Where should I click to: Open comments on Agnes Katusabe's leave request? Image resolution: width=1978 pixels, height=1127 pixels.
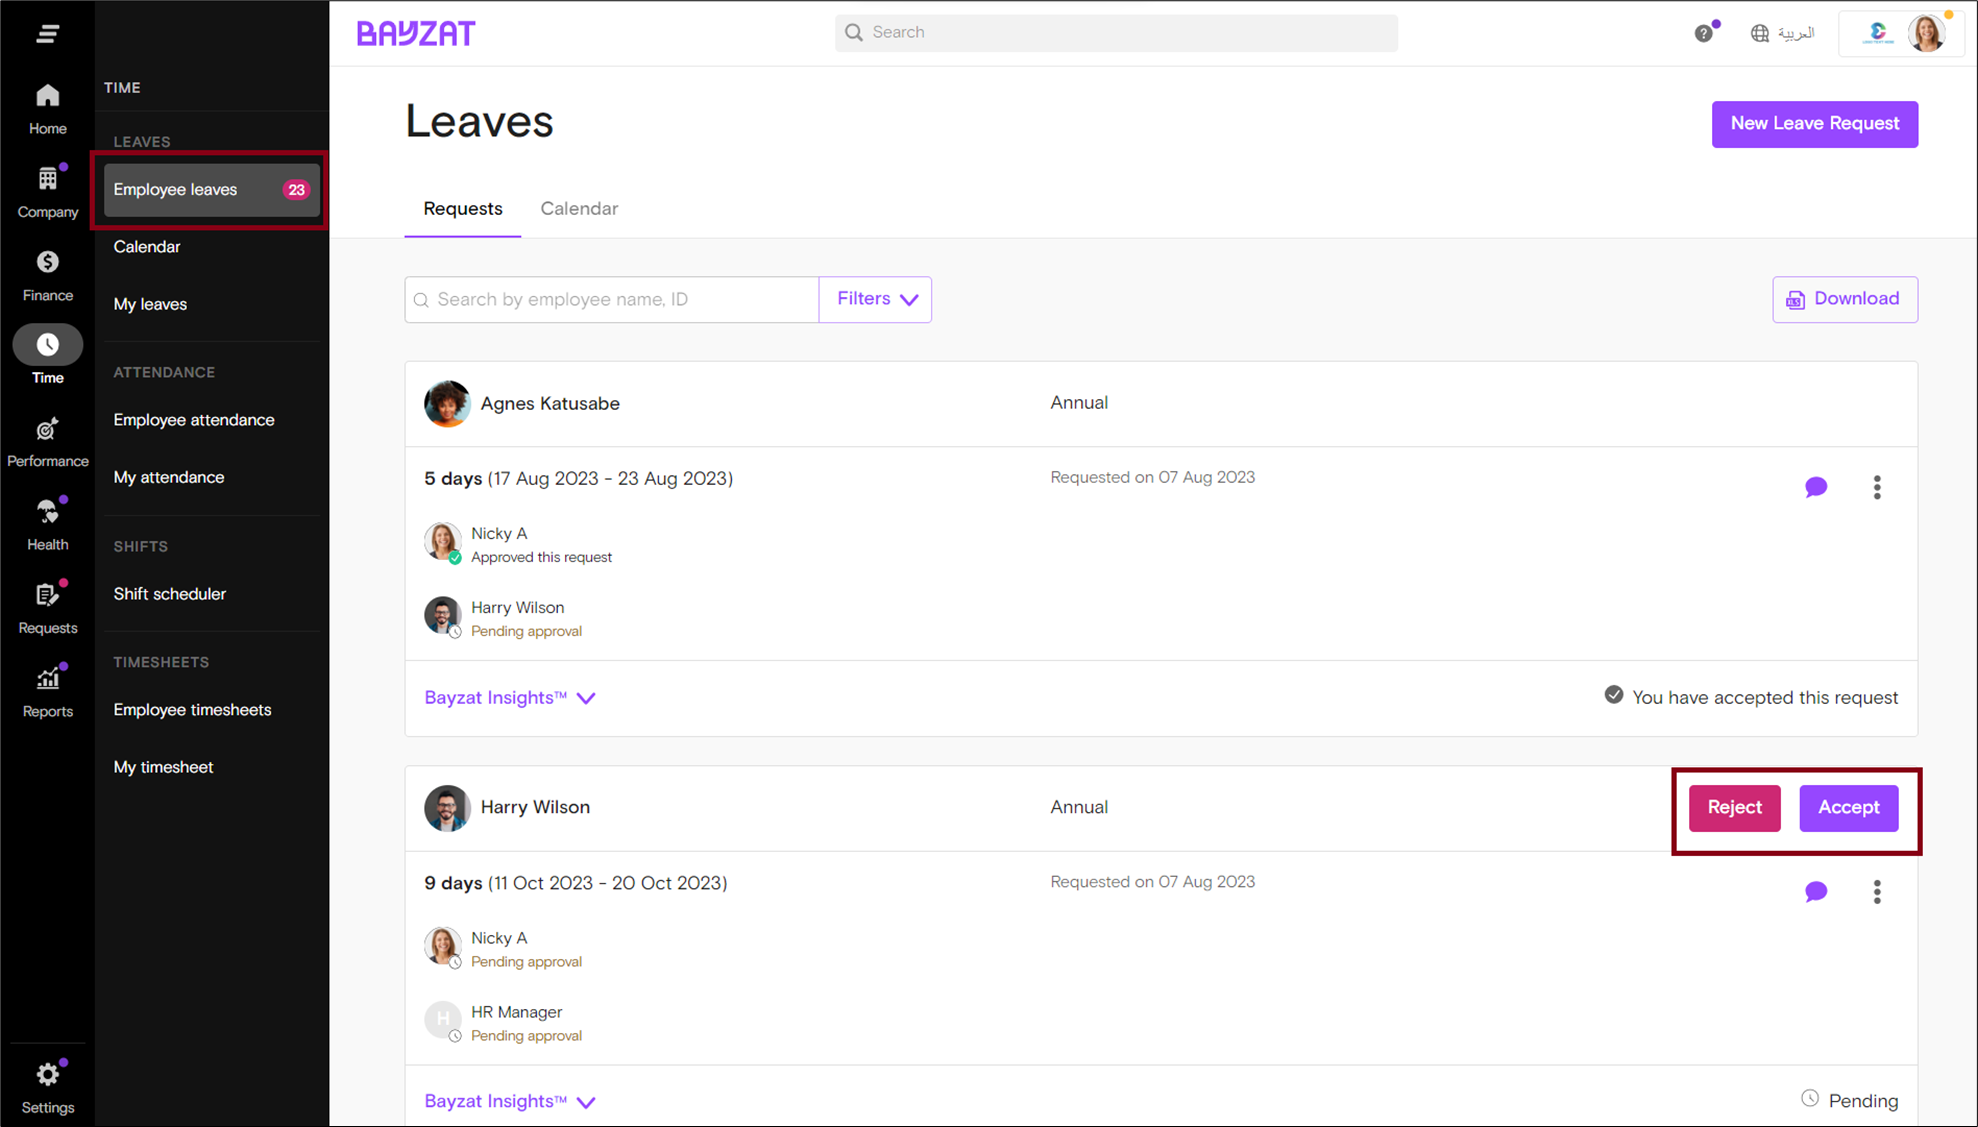1817,487
